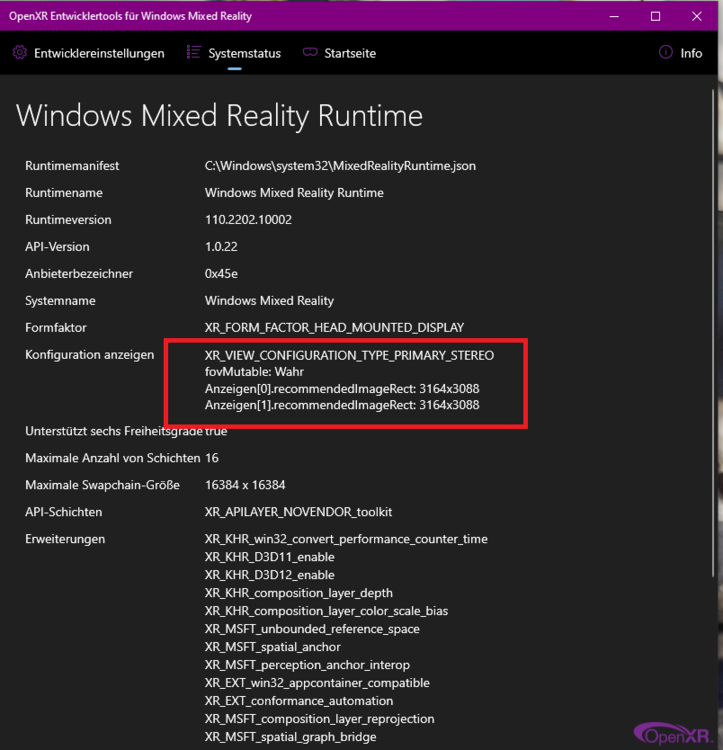Viewport: 723px width, 750px height.
Task: Click the window title OpenXR Entwicklertools
Action: (130, 16)
